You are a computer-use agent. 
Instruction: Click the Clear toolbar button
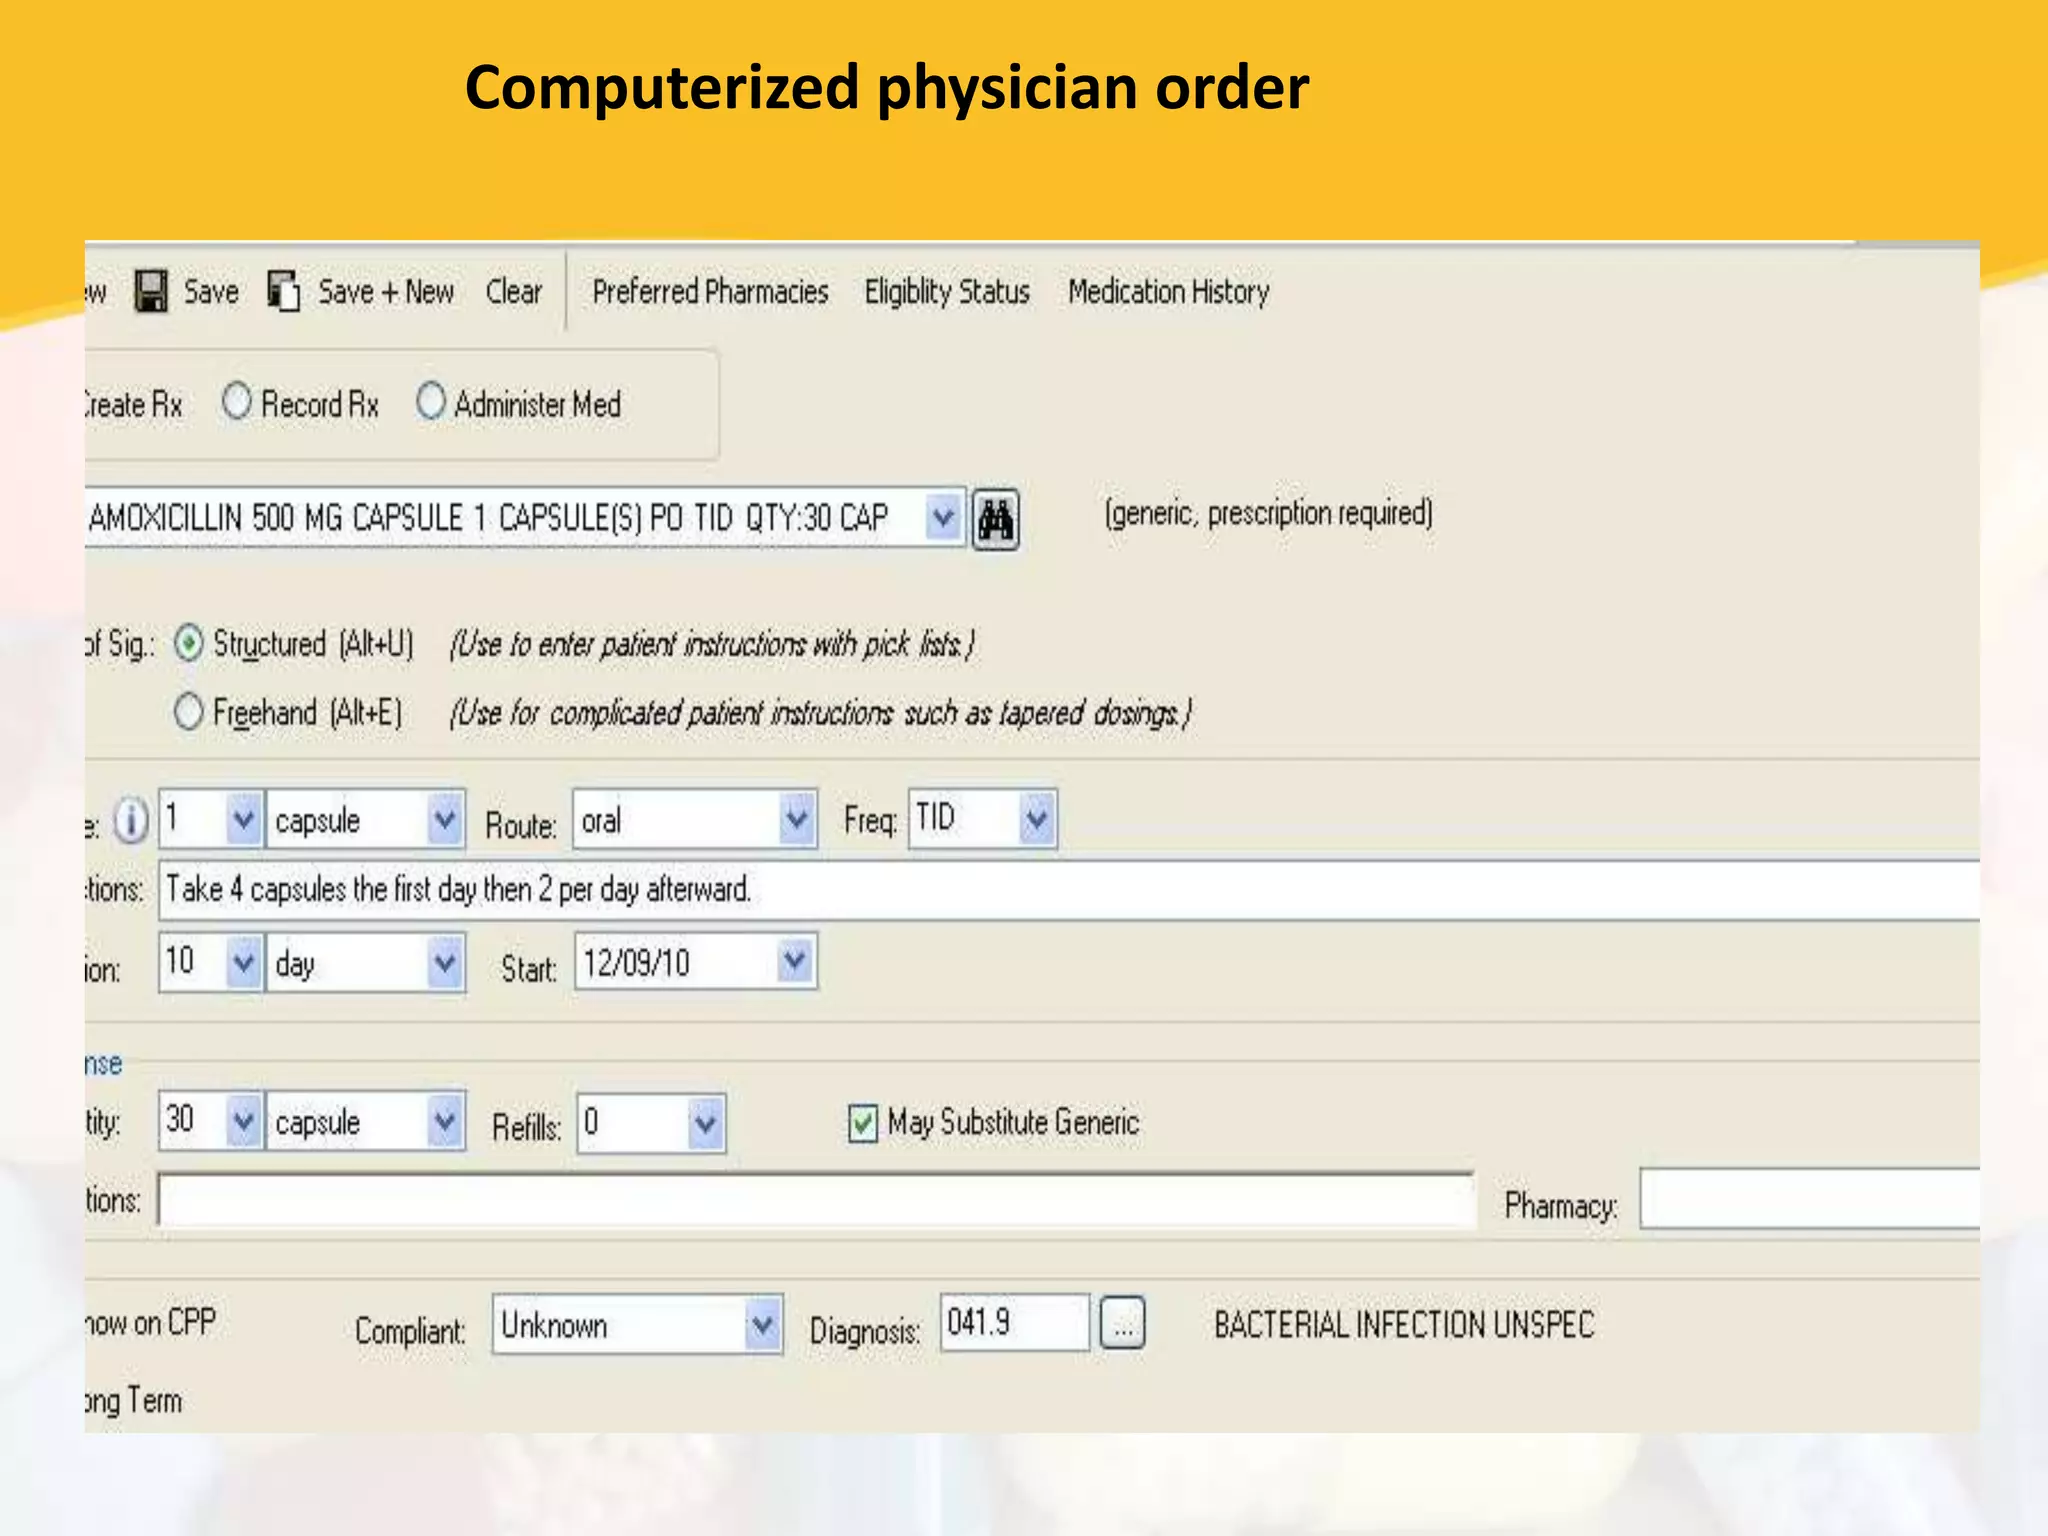pyautogui.click(x=513, y=292)
